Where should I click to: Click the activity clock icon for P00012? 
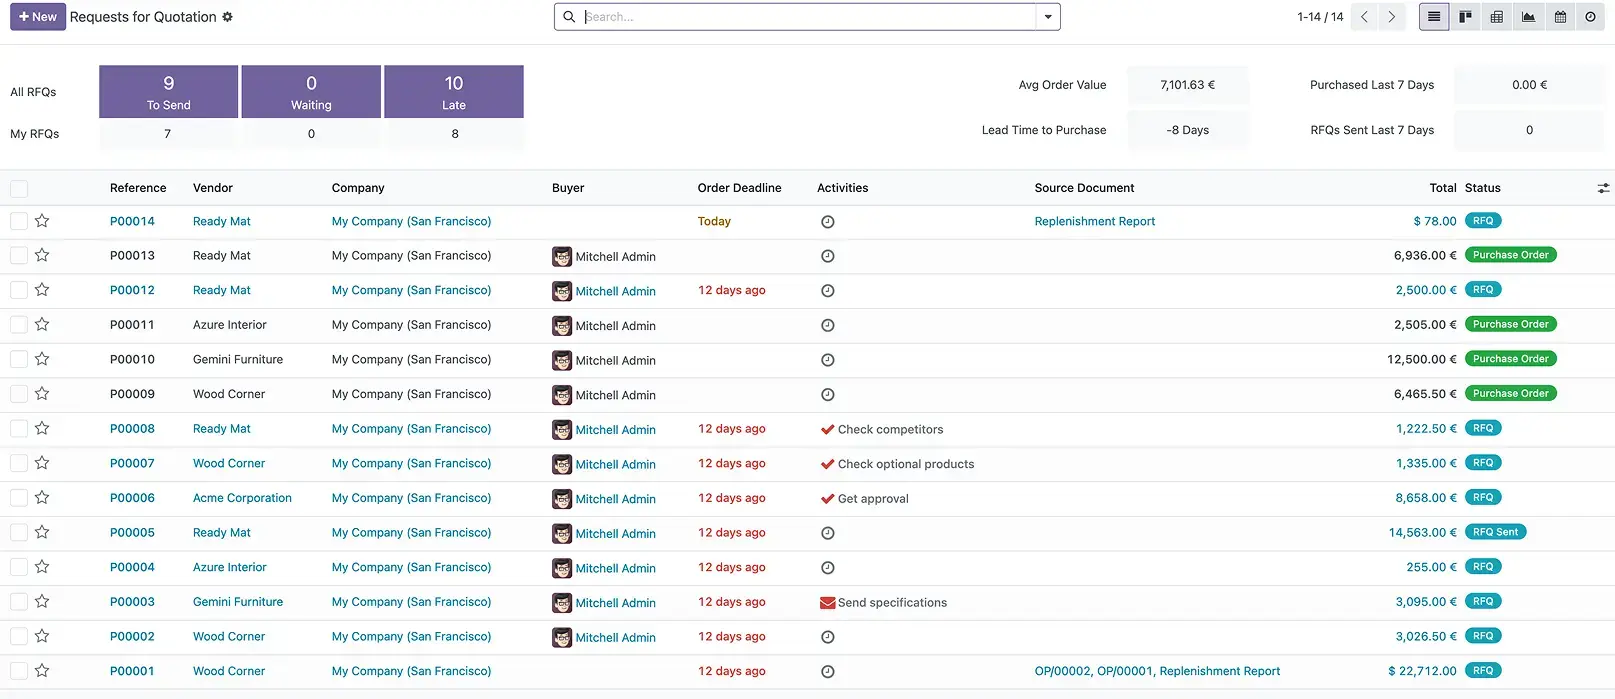(x=827, y=291)
